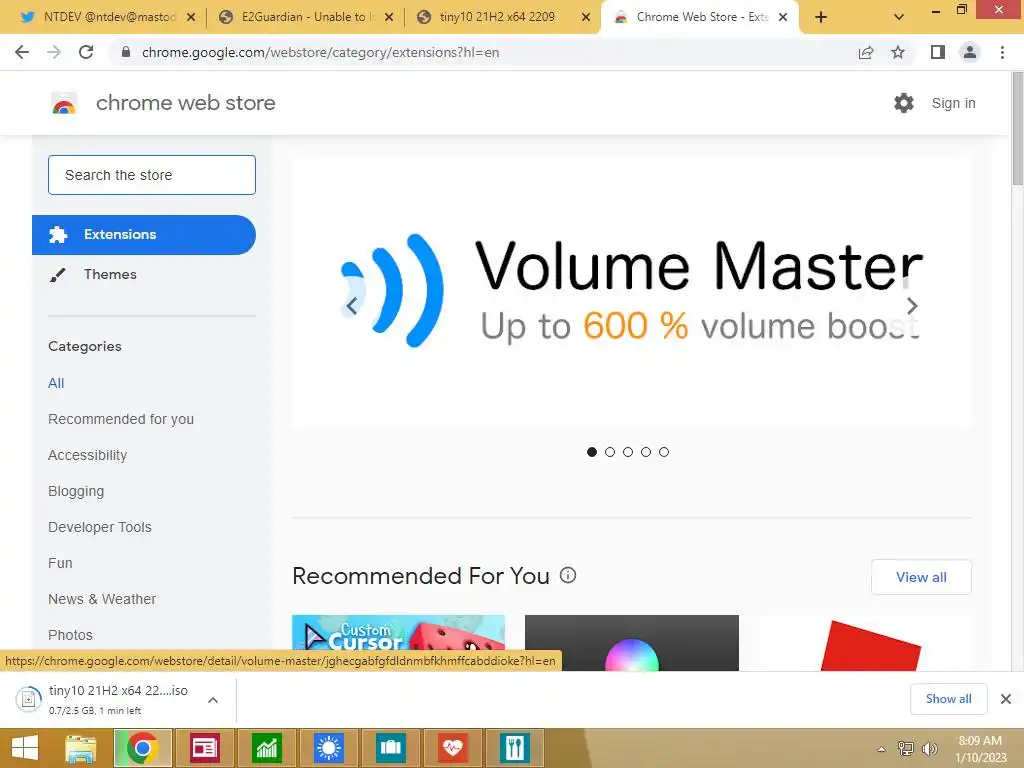Open the Health heart app in taskbar

pyautogui.click(x=453, y=748)
